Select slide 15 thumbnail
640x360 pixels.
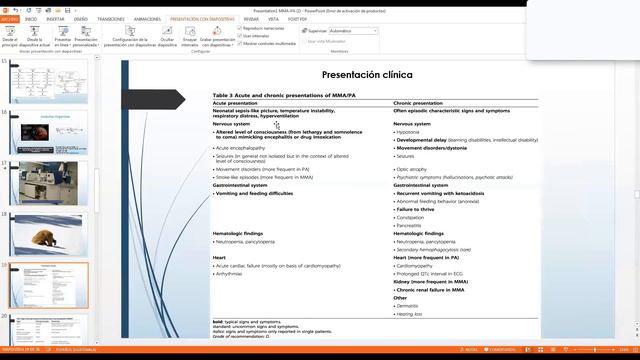(49, 81)
